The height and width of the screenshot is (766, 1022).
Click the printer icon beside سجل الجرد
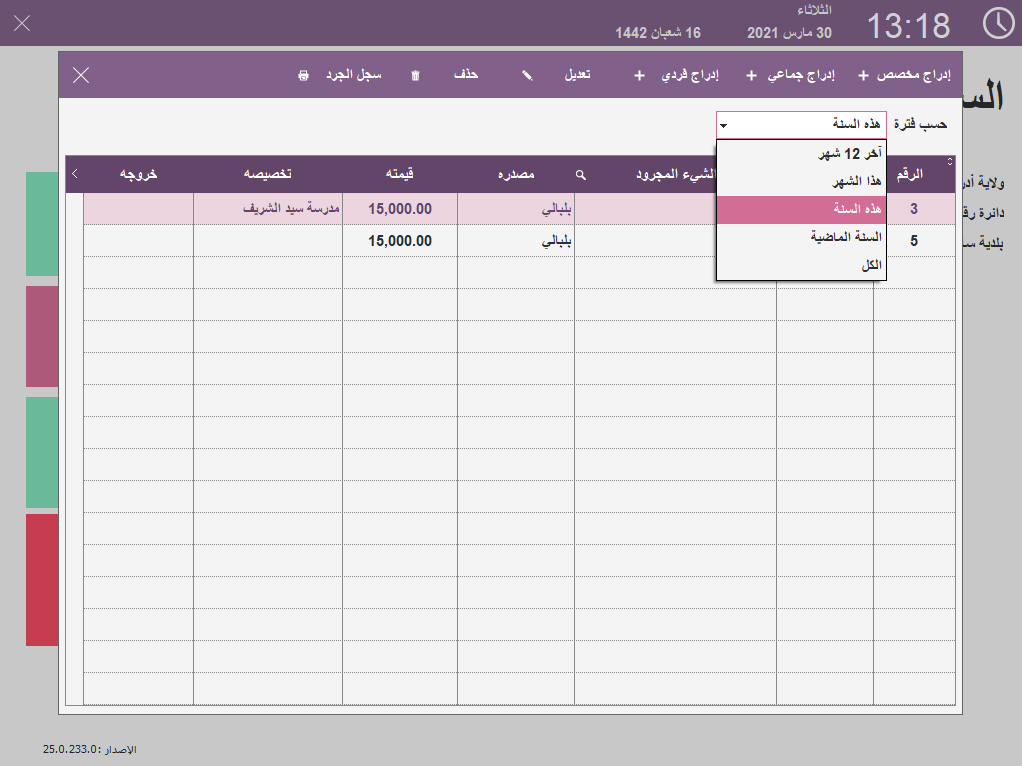tap(304, 75)
